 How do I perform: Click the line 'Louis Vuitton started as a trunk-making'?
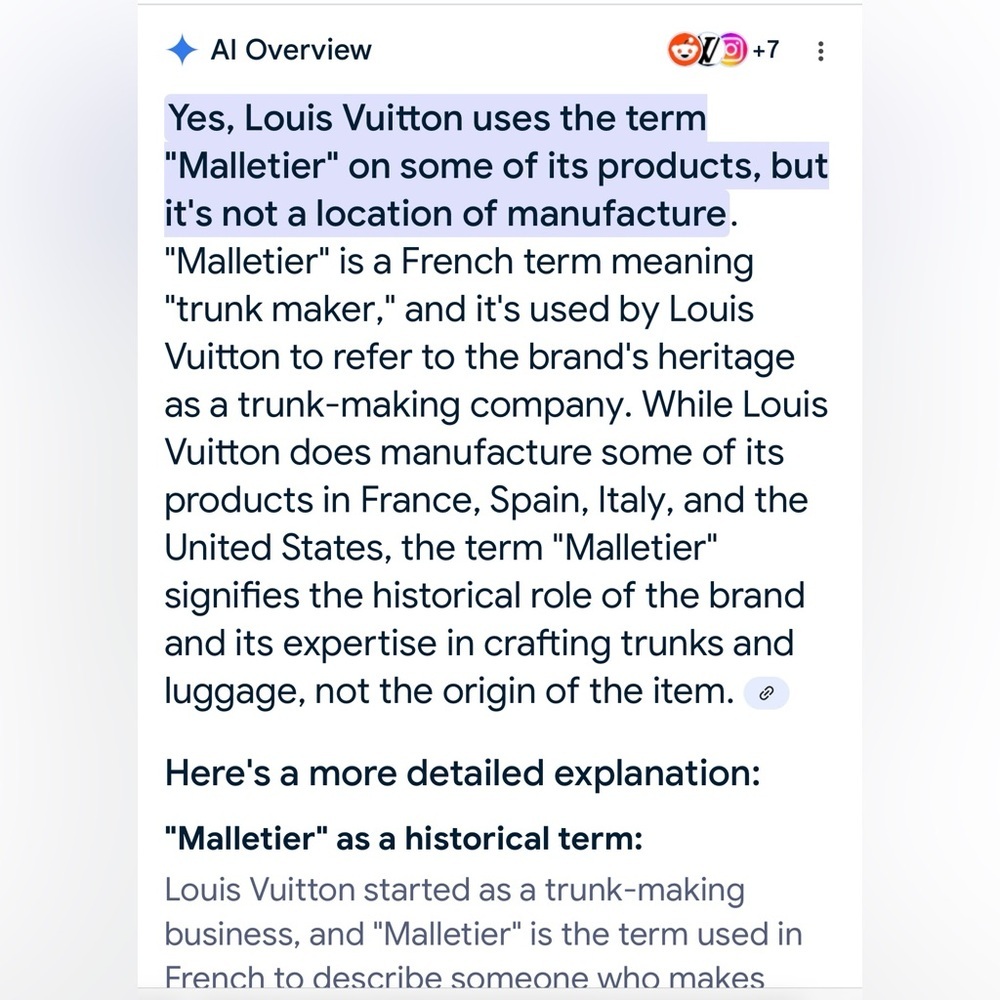454,889
